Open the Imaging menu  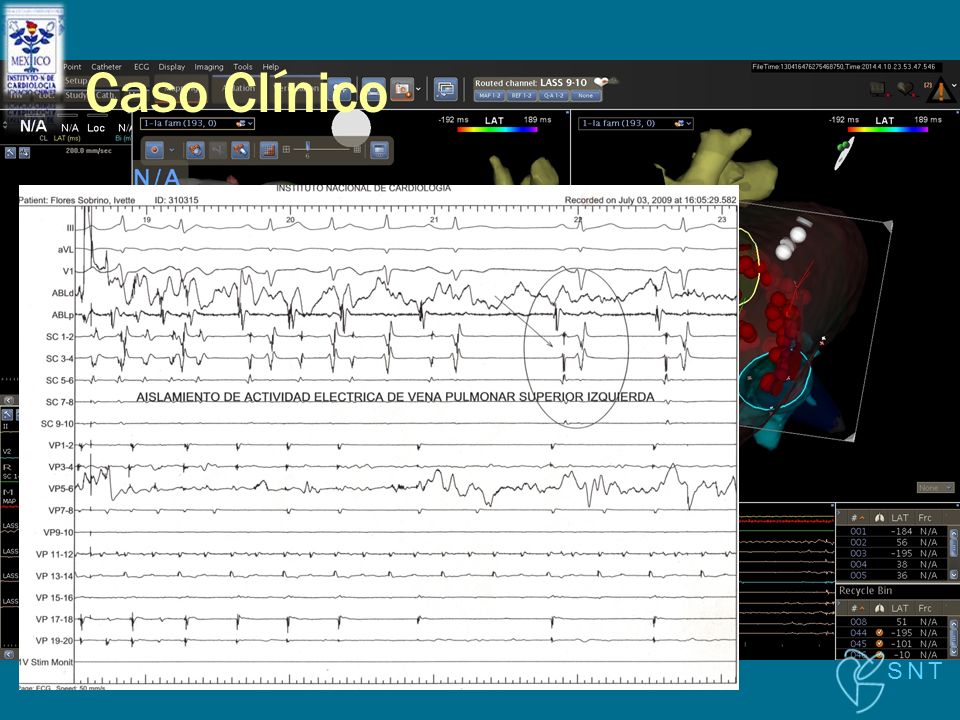(x=209, y=67)
